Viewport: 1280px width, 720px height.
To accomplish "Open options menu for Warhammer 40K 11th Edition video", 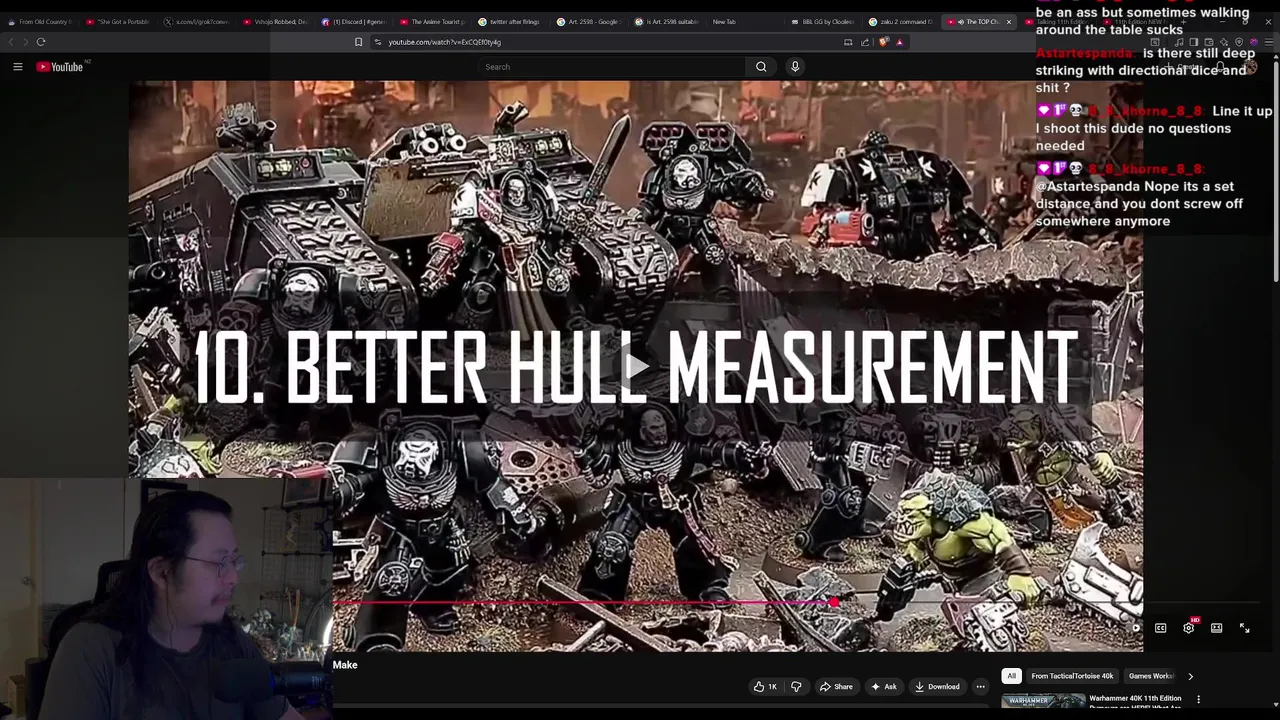I will coord(1198,700).
